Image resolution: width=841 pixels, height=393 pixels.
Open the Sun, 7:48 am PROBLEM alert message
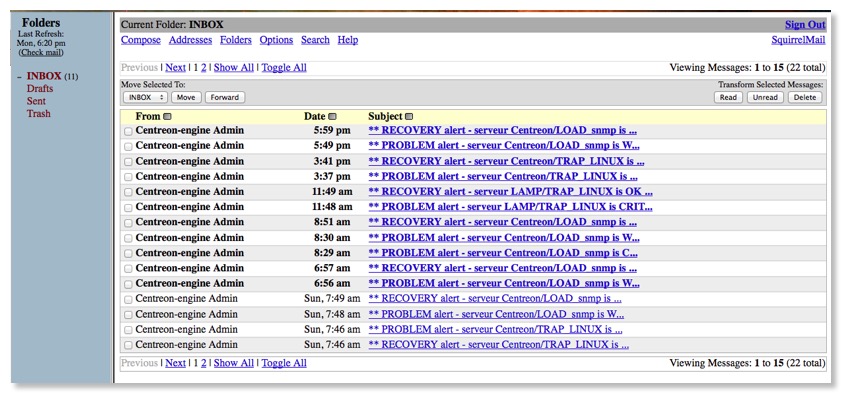pyautogui.click(x=496, y=314)
